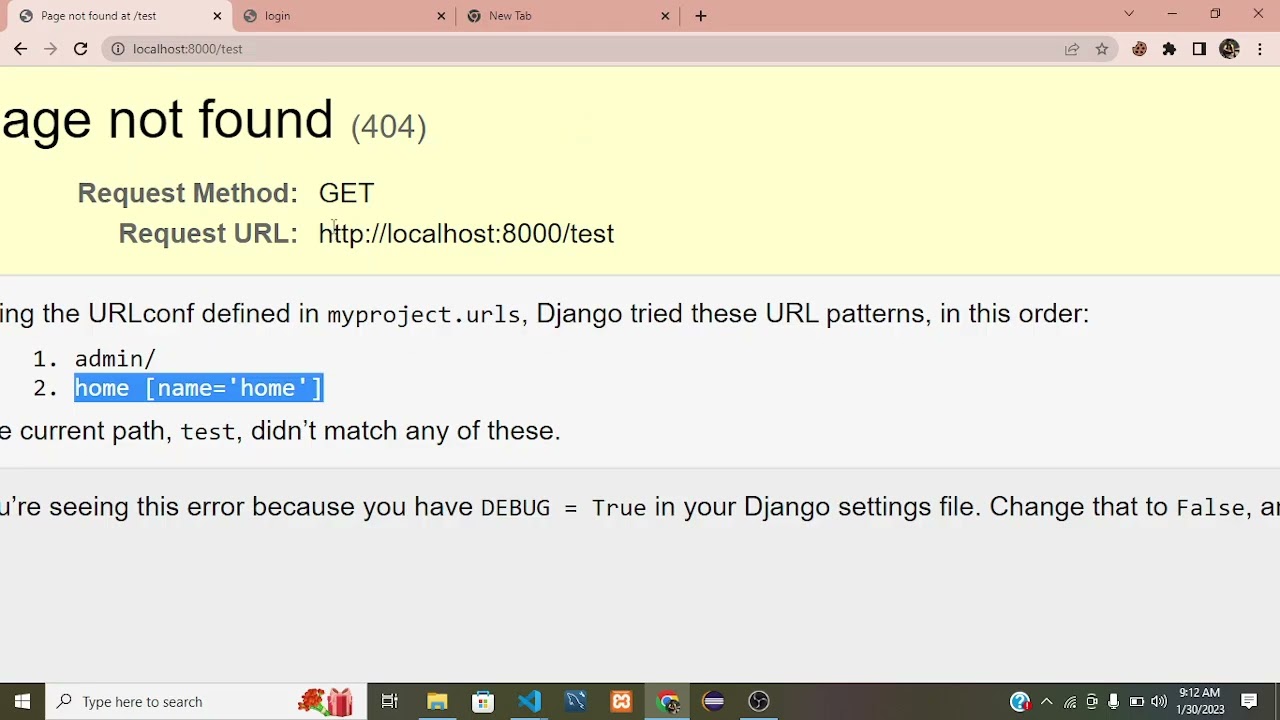The height and width of the screenshot is (720, 1280).
Task: Click the admin/ URL pattern
Action: 115,358
